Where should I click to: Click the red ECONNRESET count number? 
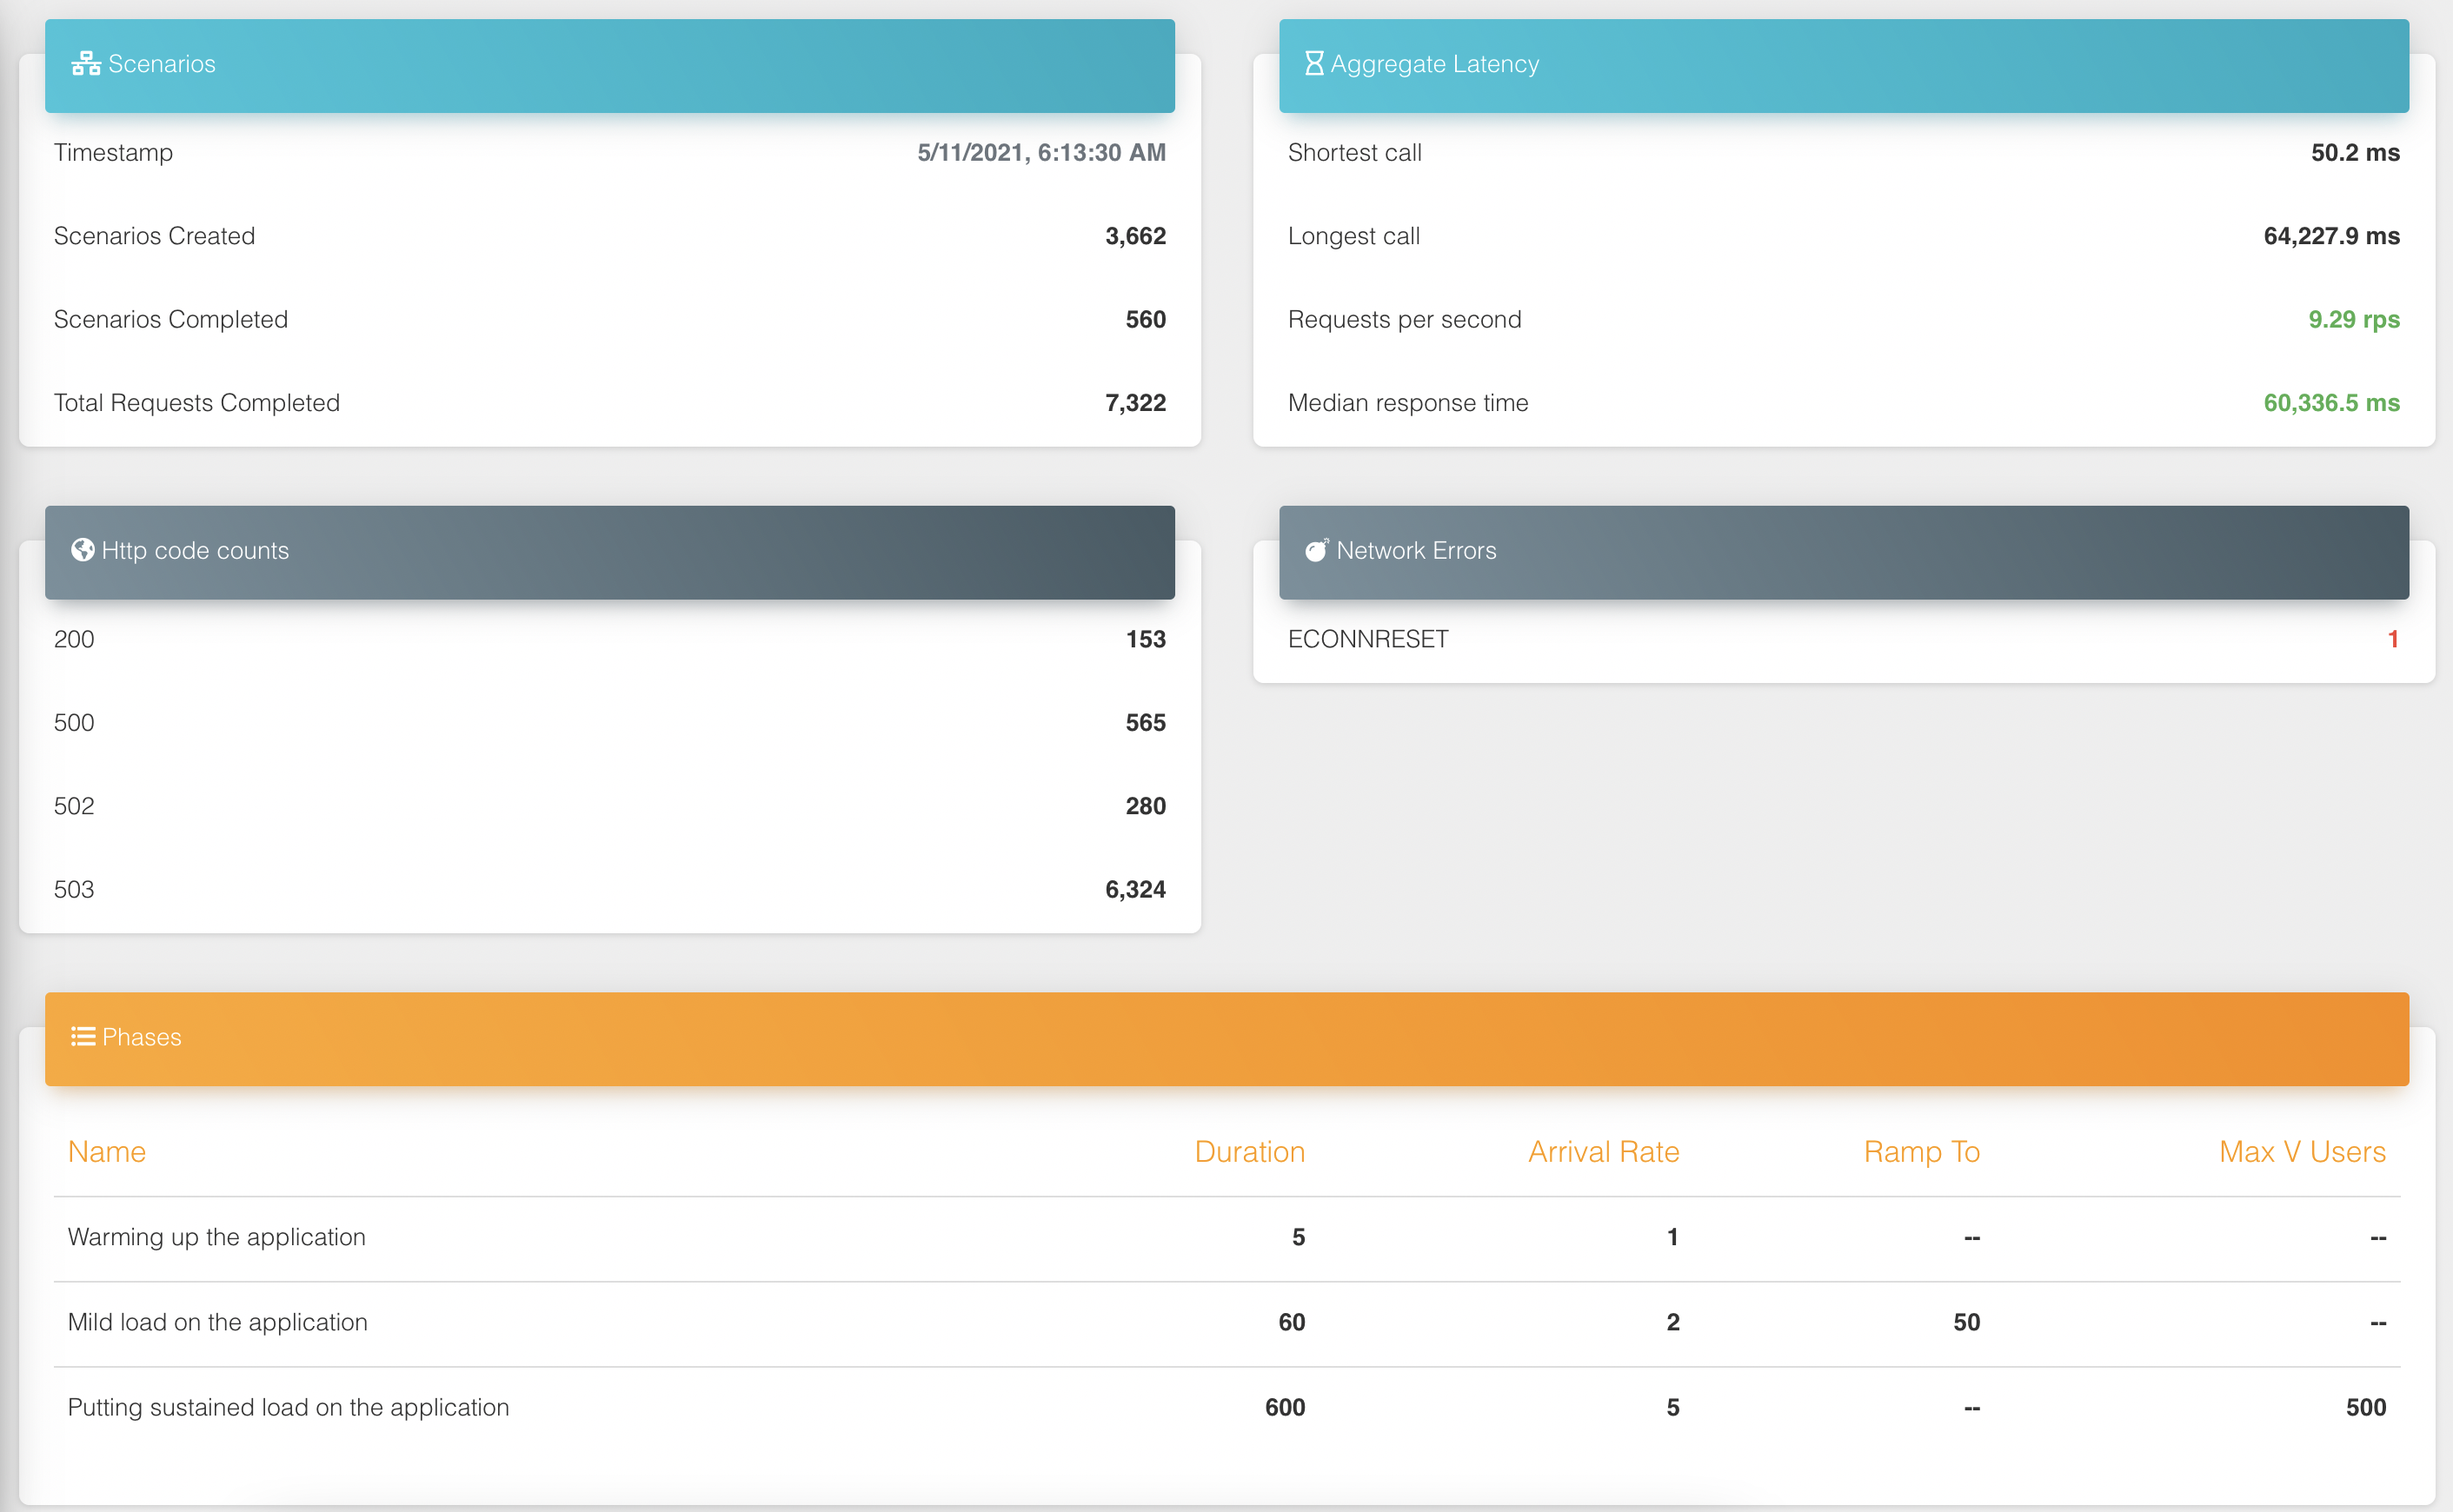[2392, 639]
